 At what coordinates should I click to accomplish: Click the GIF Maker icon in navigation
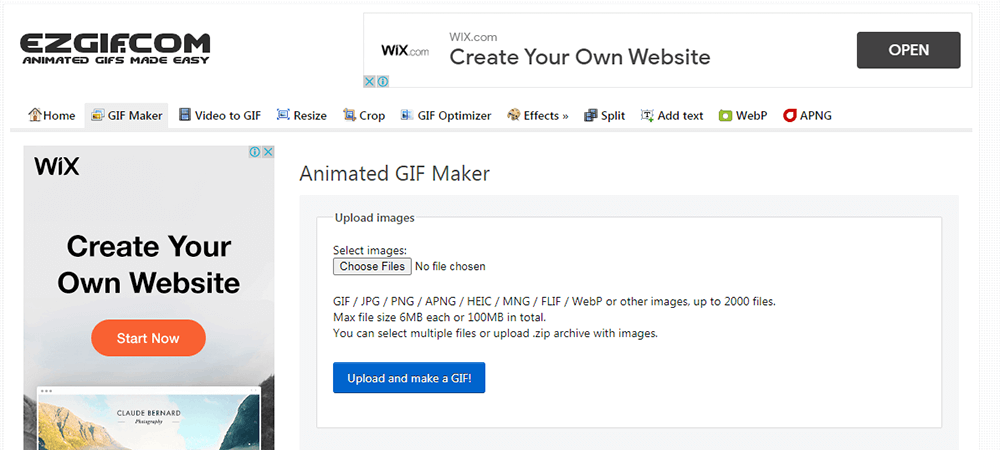(x=97, y=115)
